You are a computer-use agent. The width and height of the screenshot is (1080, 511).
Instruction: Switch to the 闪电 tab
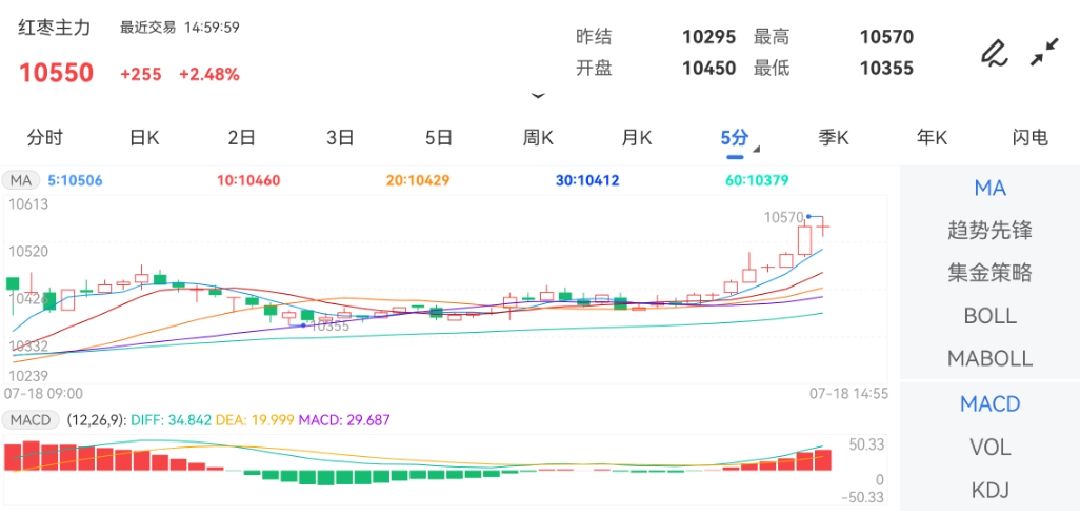[1030, 137]
